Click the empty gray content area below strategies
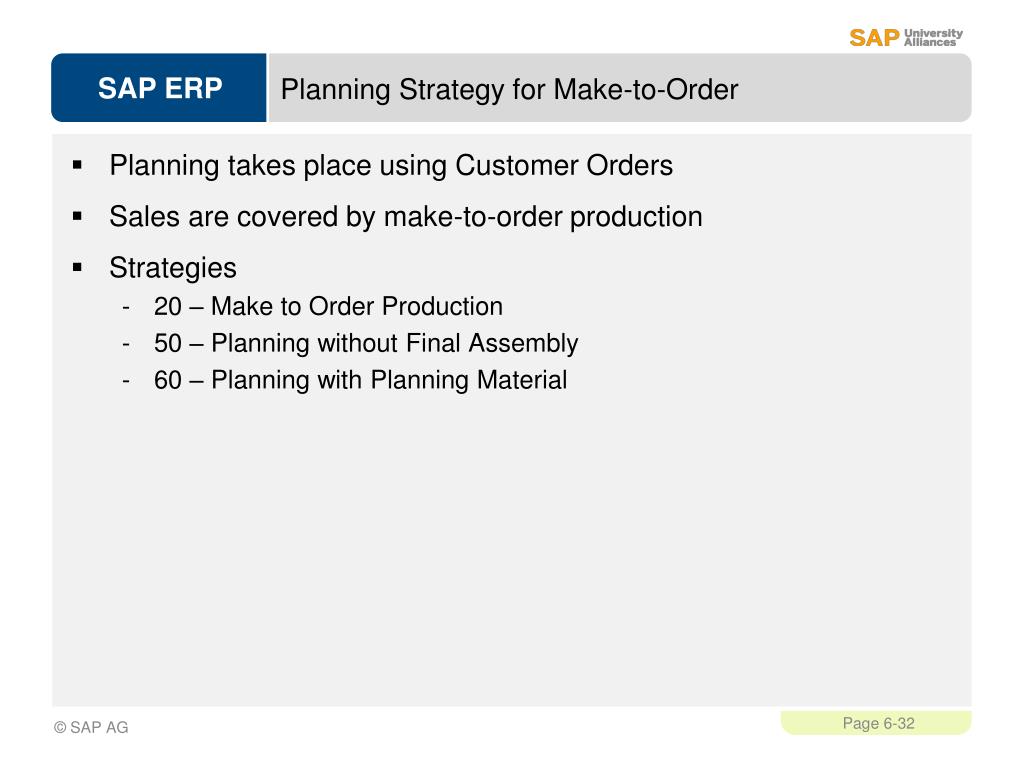Viewport: 1024px width, 768px height. click(511, 549)
